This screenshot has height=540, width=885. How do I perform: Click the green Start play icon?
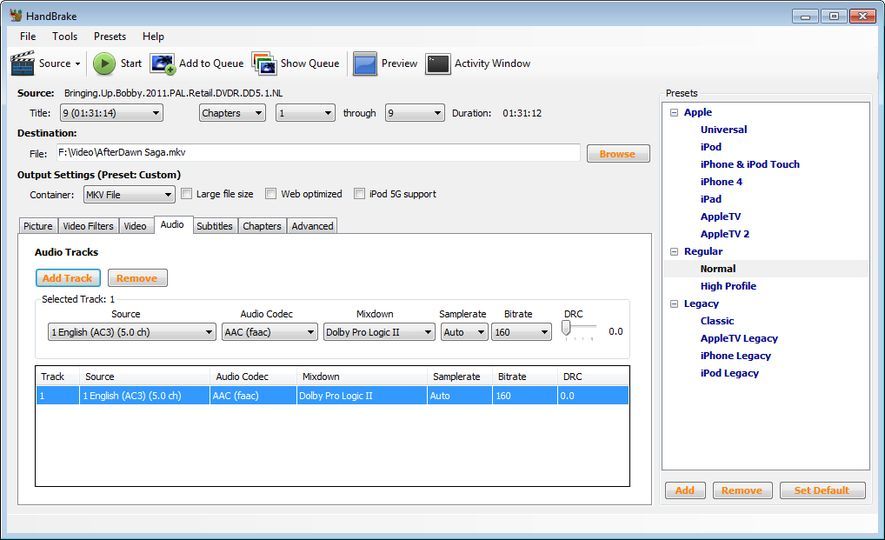(x=104, y=63)
